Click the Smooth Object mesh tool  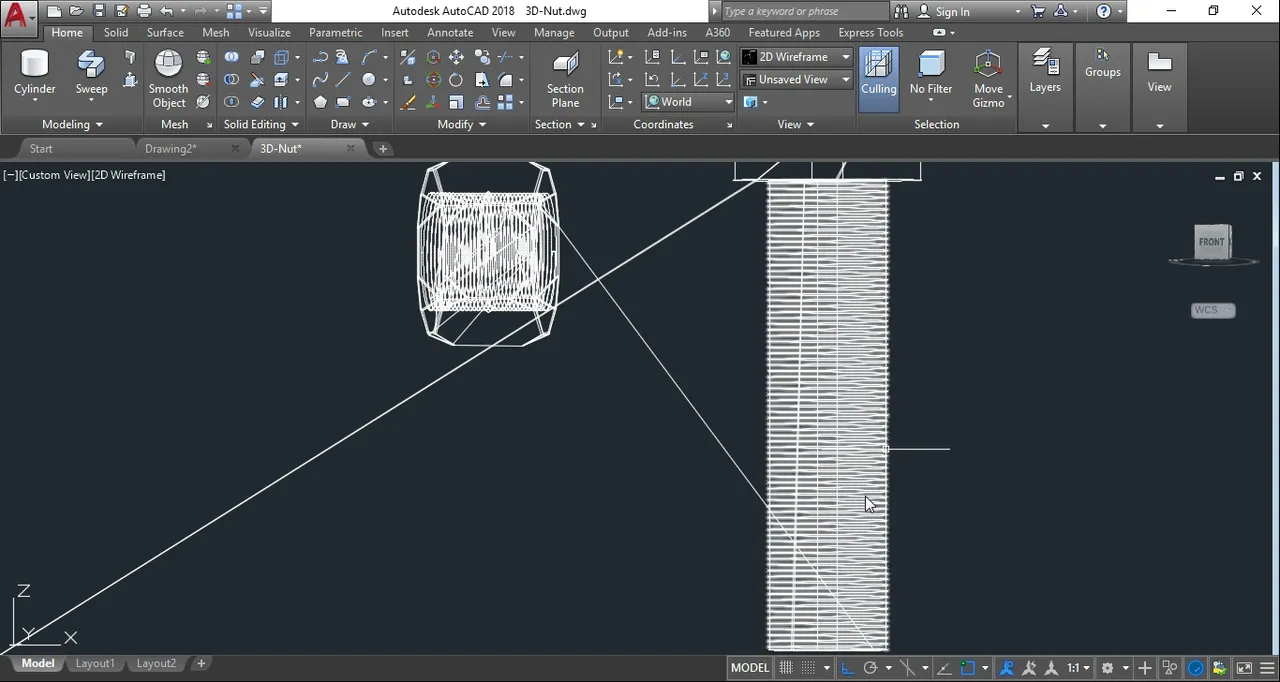[169, 79]
